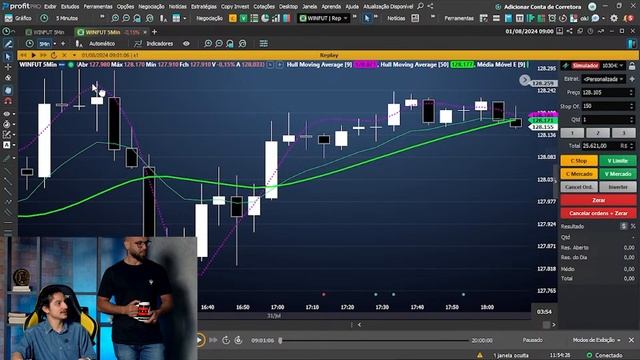640x360 pixels.
Task: Click Cancelar ordens + Zerar button
Action: coord(598,213)
